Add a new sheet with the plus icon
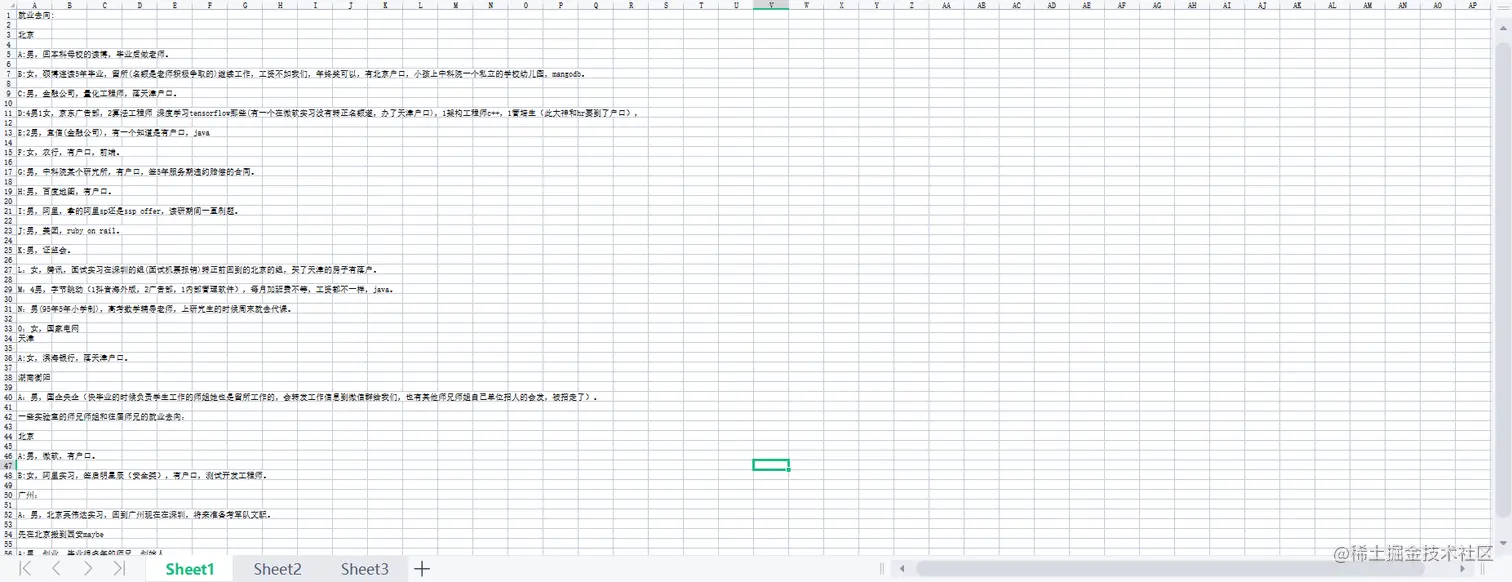 (x=422, y=568)
